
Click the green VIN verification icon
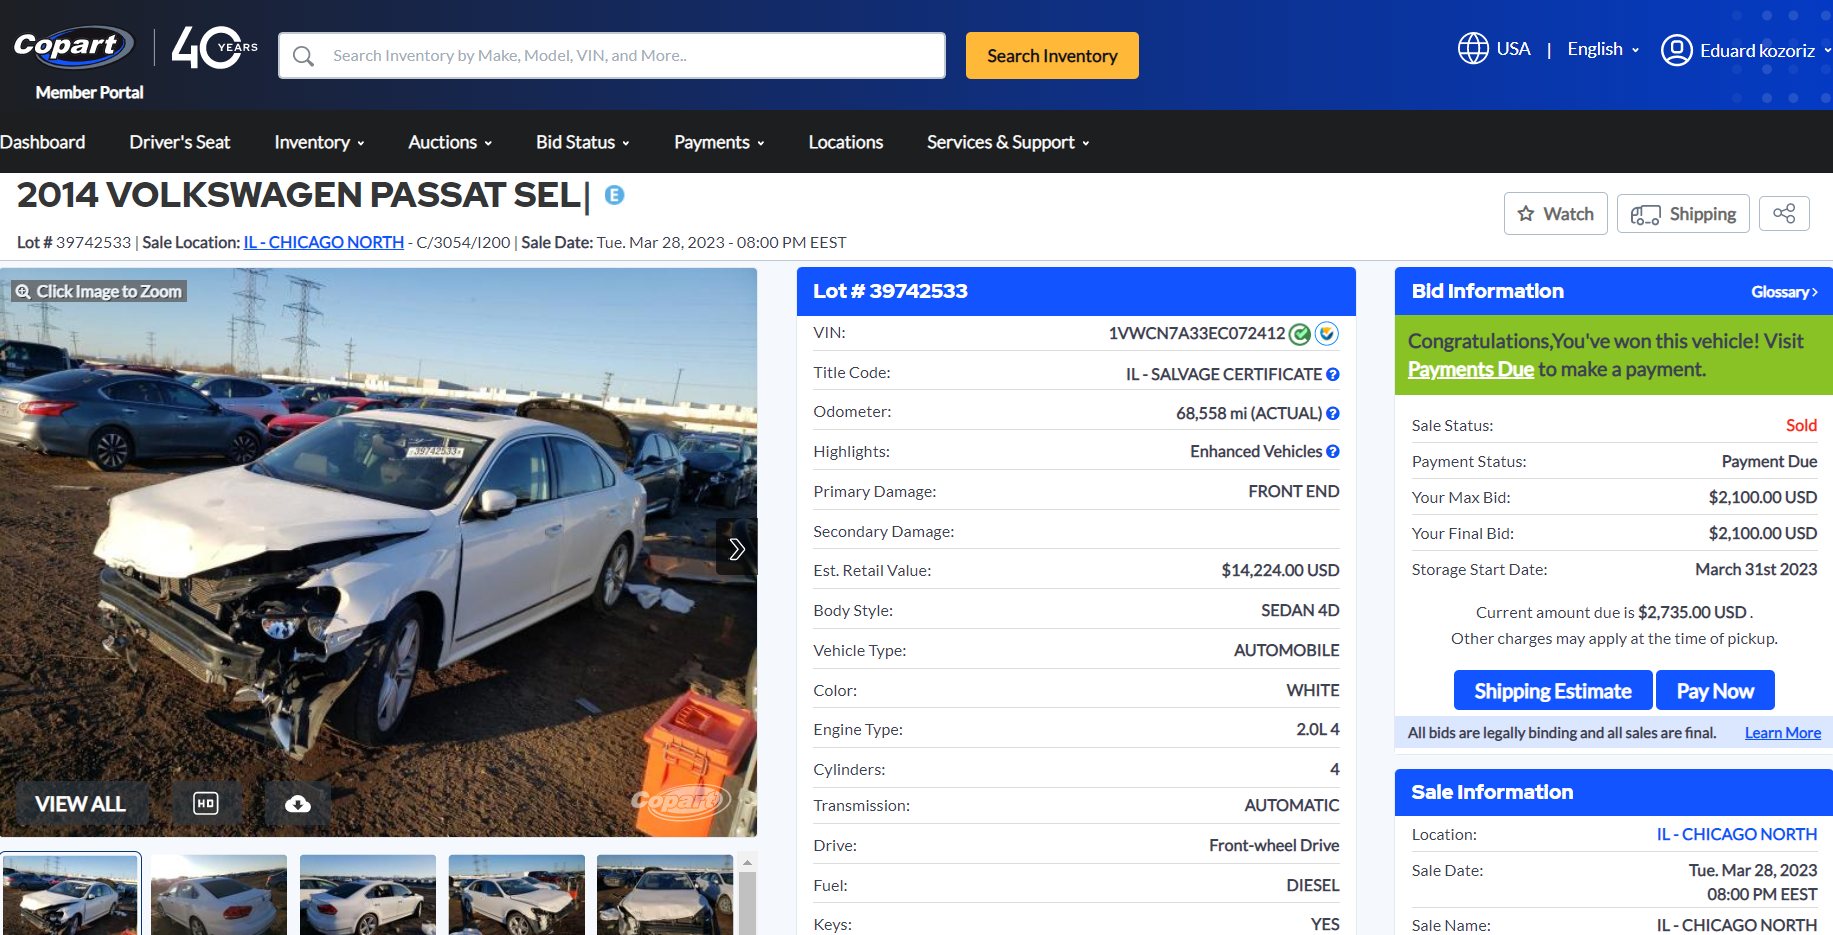1300,334
